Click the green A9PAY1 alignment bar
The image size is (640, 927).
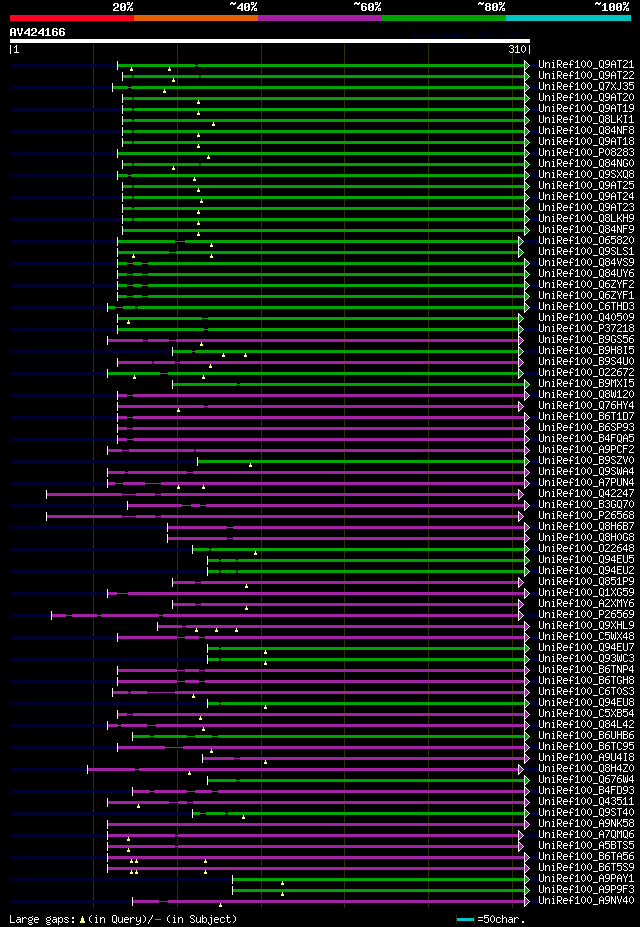pos(379,879)
